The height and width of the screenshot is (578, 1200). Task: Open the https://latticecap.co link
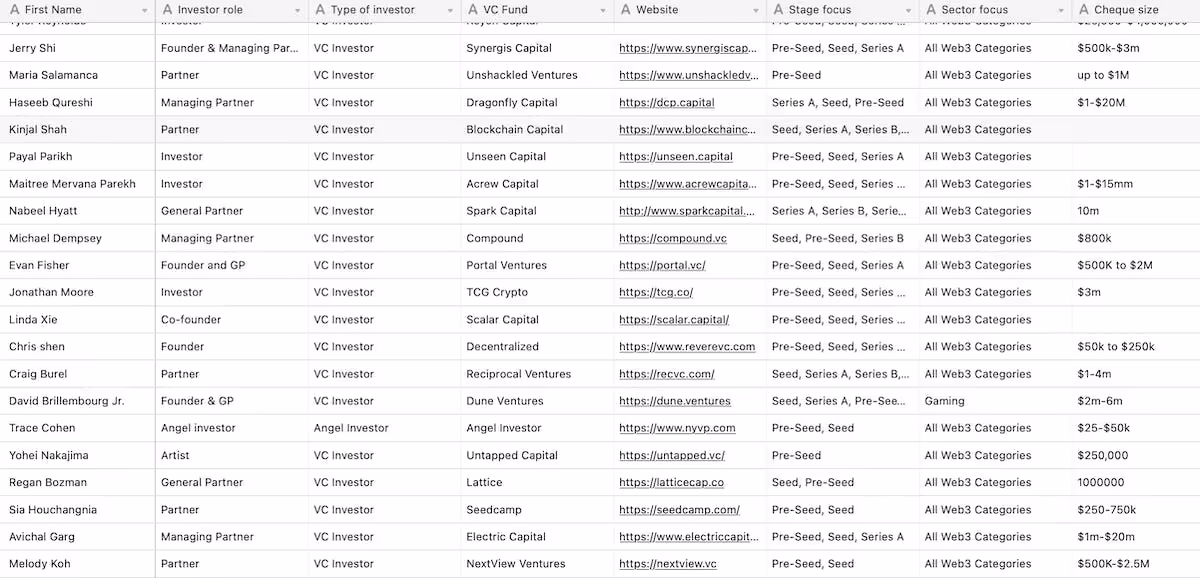(671, 482)
